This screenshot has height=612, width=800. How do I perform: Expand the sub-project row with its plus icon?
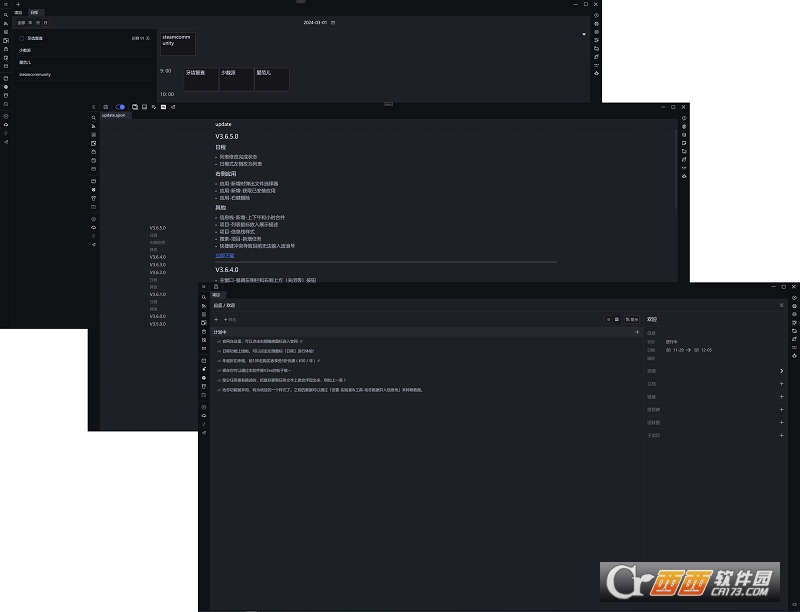(781, 435)
